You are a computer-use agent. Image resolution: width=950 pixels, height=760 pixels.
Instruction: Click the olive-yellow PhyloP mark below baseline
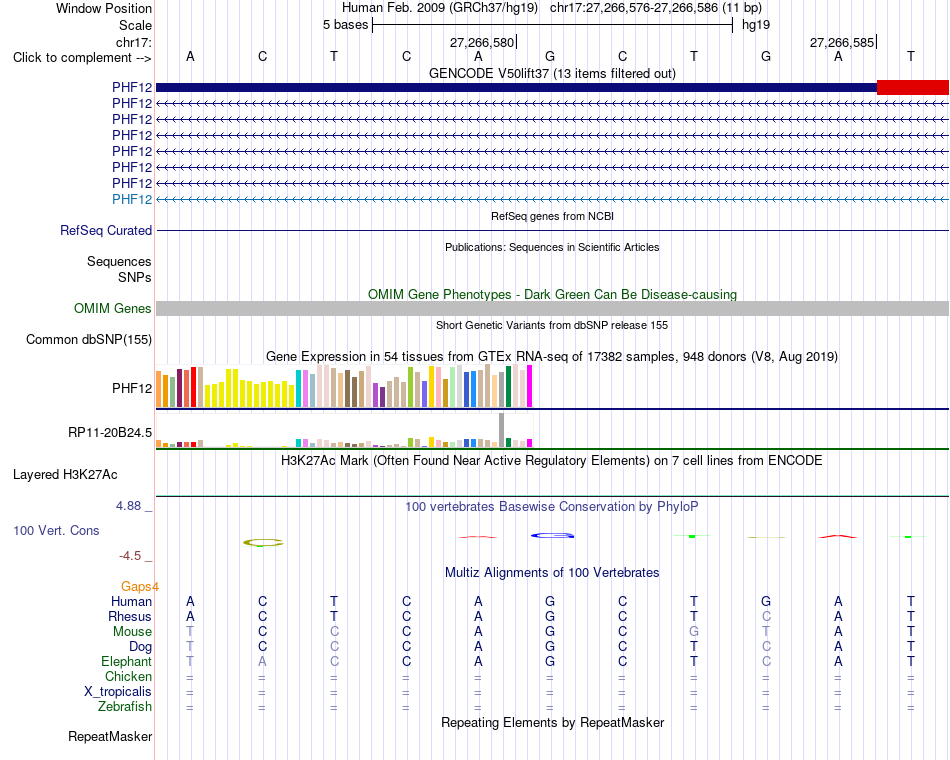tap(263, 542)
